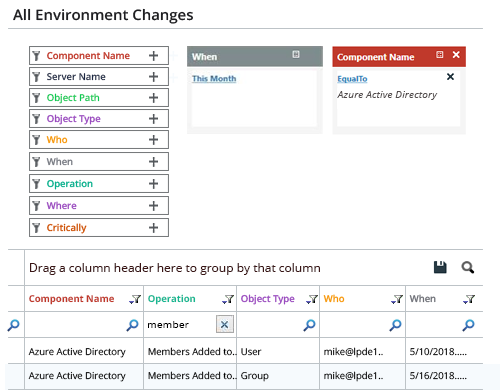The width and height of the screenshot is (500, 390).
Task: Click the plus icon next to Who
Action: 153,140
